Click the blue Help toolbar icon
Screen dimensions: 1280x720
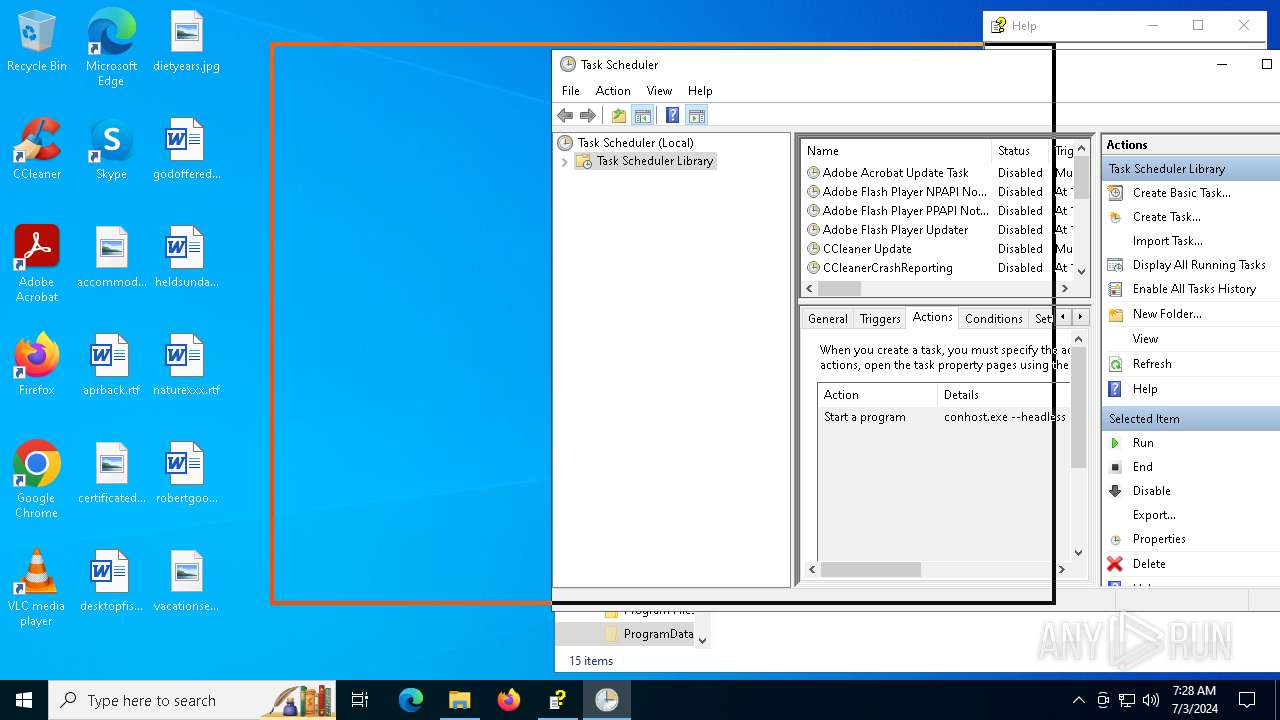tap(673, 116)
